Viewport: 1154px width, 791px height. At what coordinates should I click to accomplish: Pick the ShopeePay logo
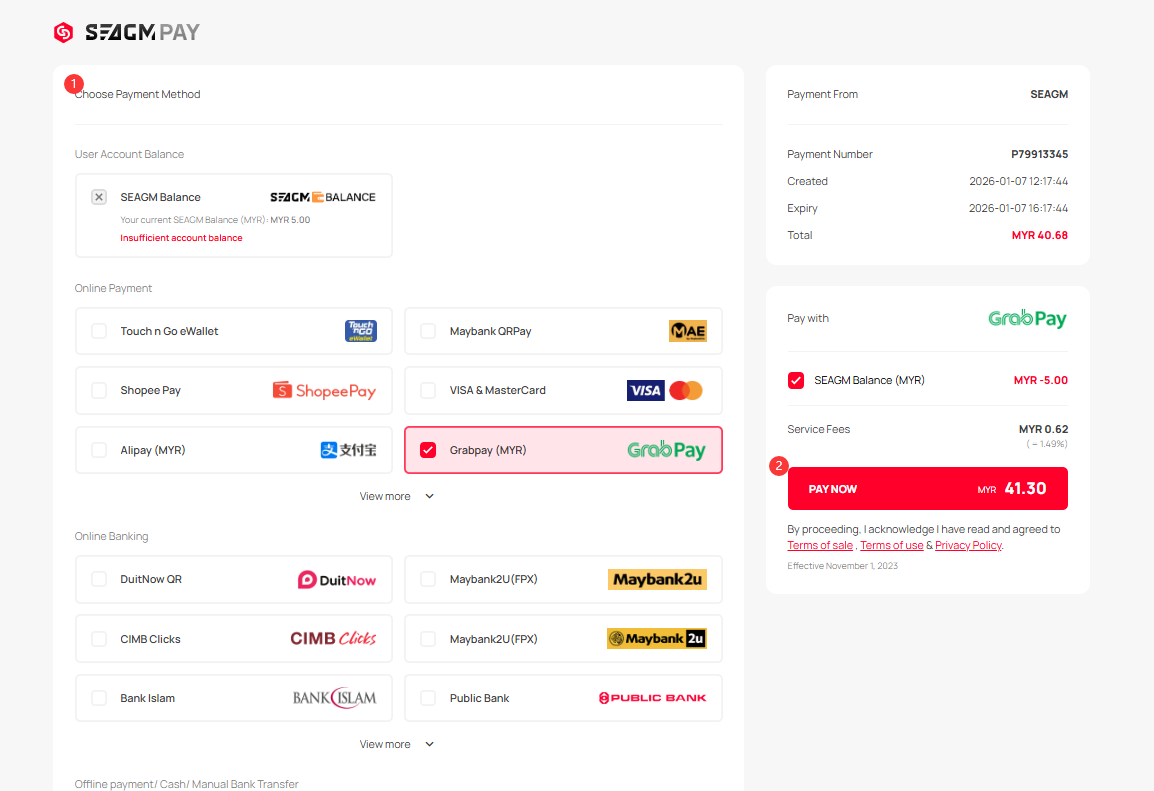[x=324, y=391]
